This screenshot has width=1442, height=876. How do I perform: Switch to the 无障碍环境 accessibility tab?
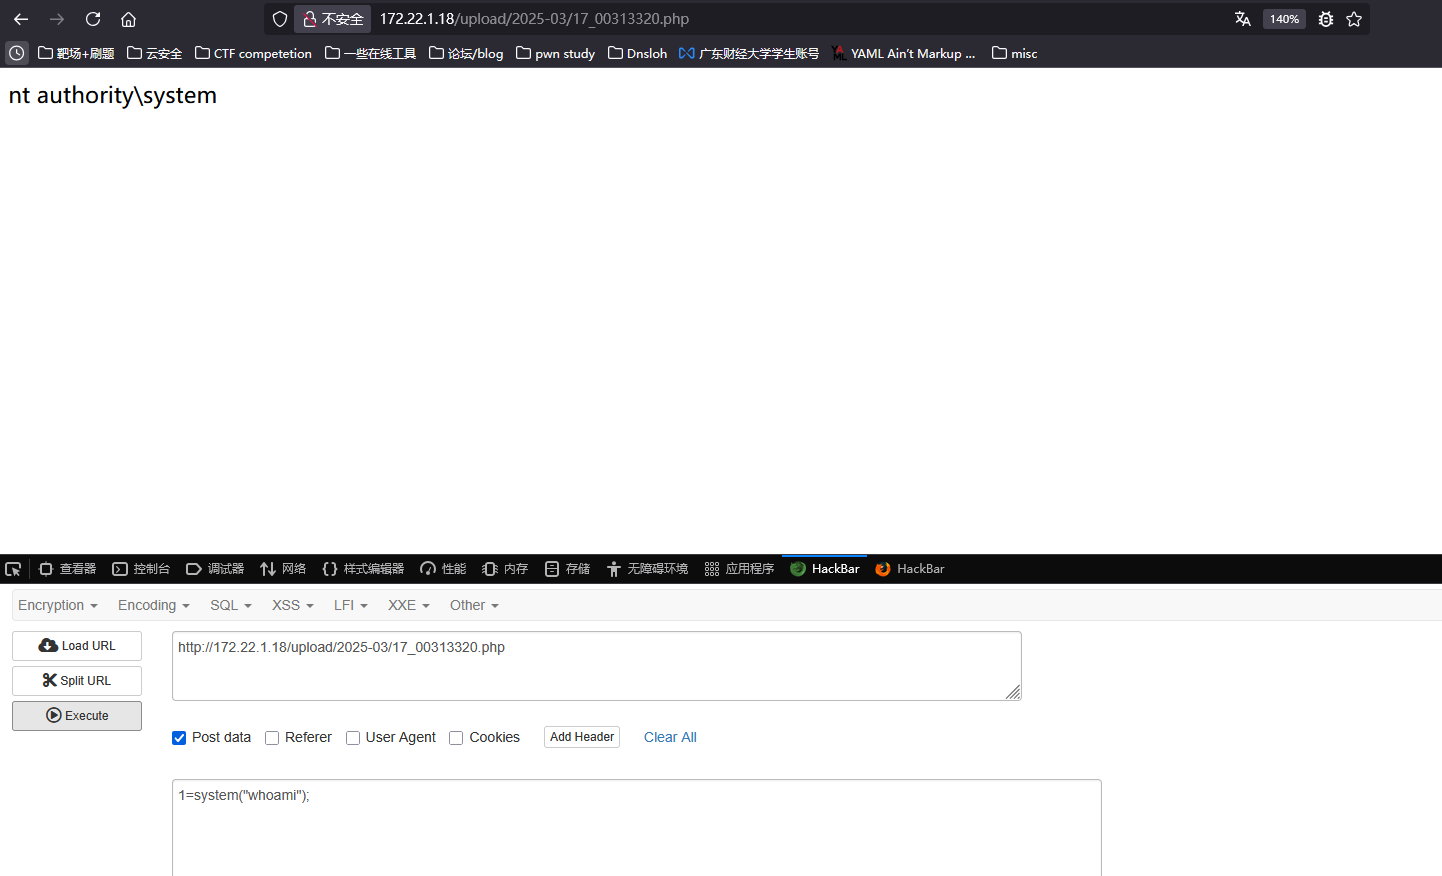click(647, 569)
